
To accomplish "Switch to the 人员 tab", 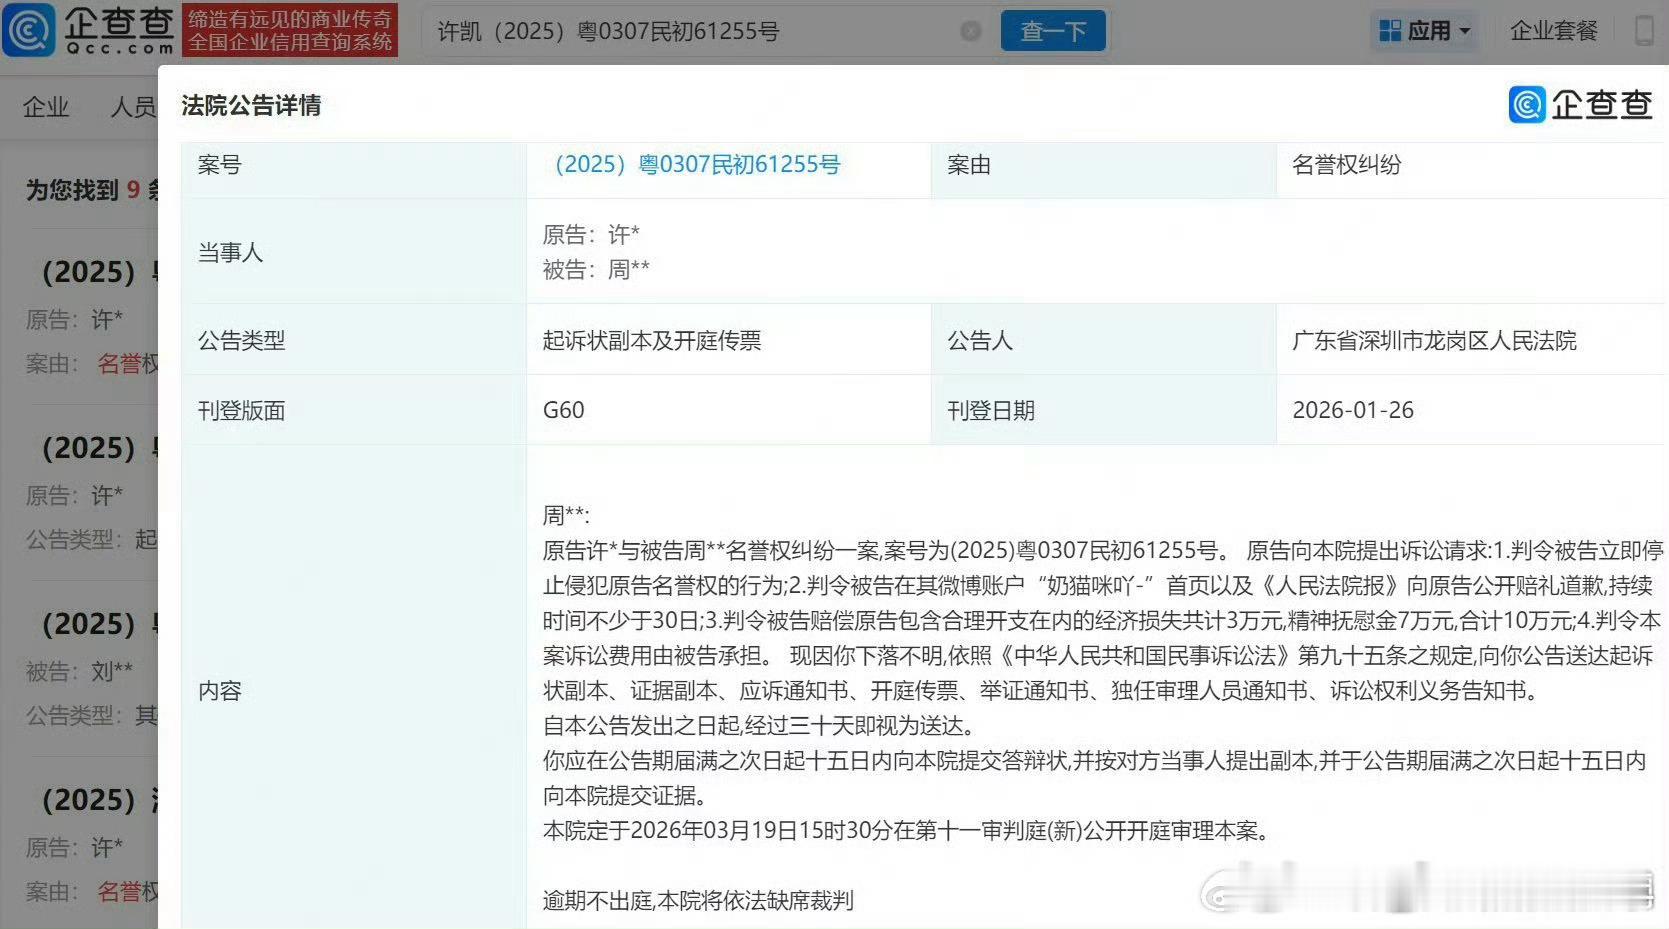I will coord(133,107).
